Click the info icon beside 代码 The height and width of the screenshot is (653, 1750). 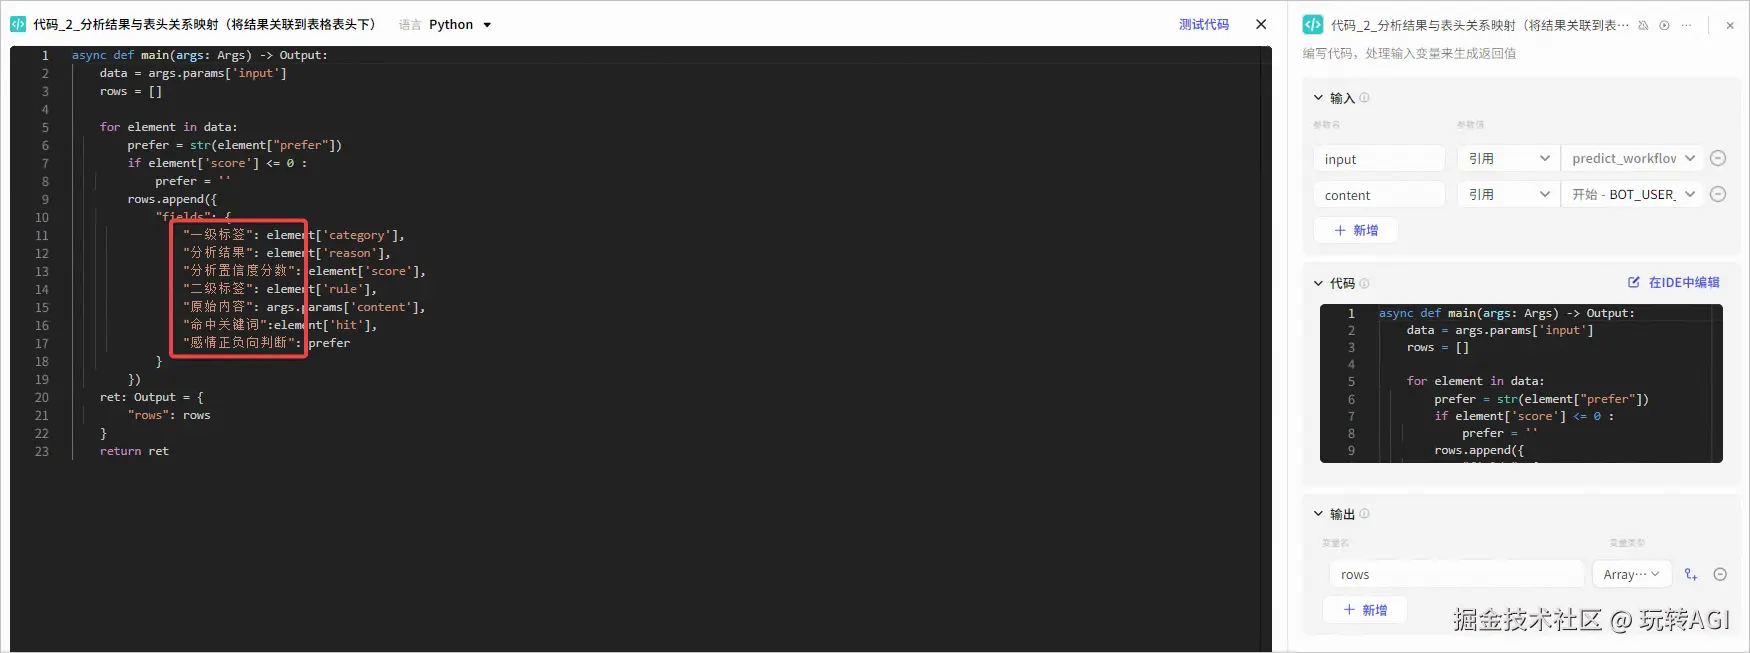tap(1364, 283)
